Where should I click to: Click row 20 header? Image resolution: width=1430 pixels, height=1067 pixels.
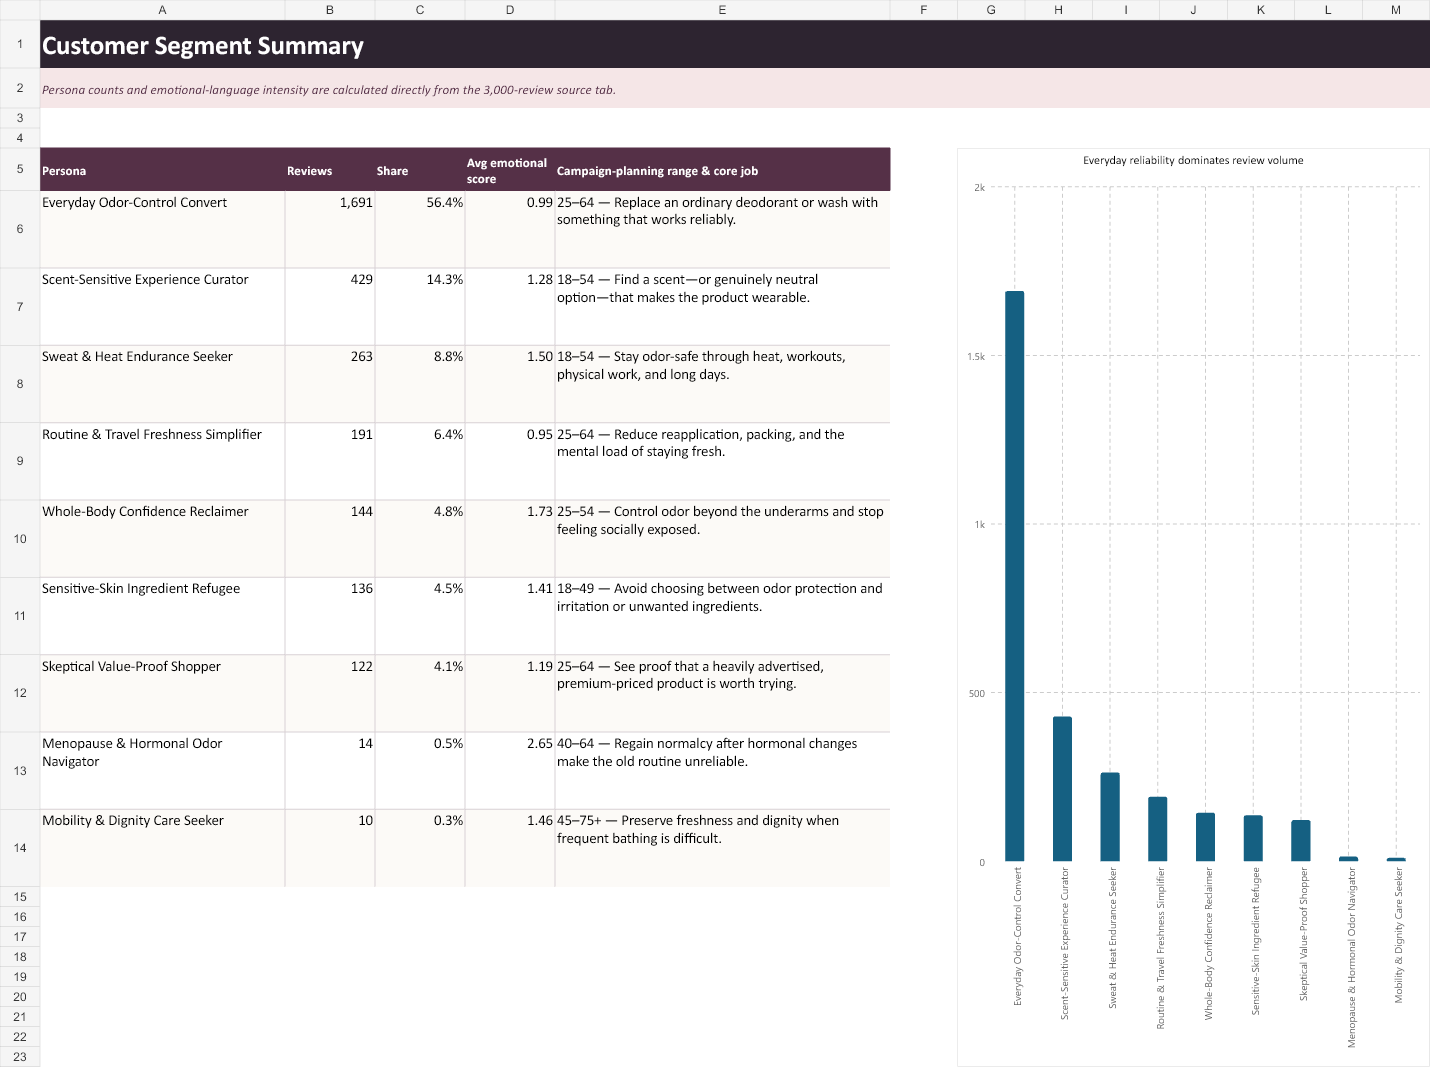(x=20, y=997)
